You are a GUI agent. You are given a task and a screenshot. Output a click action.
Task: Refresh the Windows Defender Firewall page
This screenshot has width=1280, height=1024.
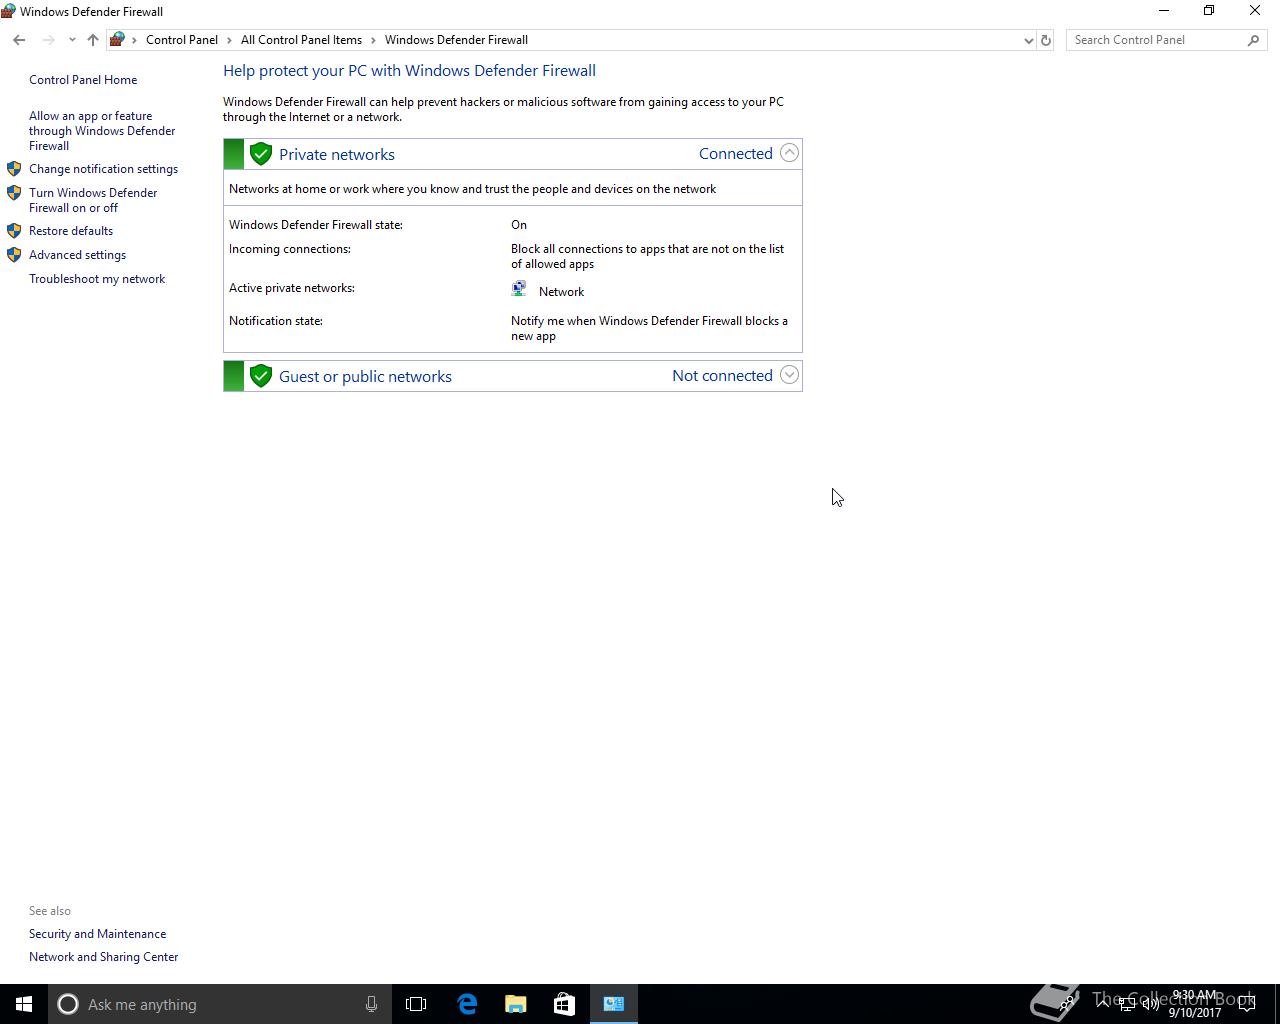[x=1046, y=40]
